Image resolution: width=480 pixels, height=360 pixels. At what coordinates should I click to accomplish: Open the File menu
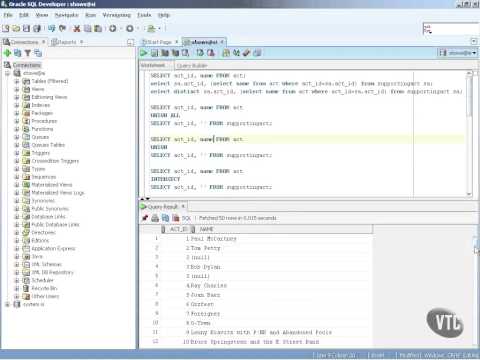[x=8, y=15]
